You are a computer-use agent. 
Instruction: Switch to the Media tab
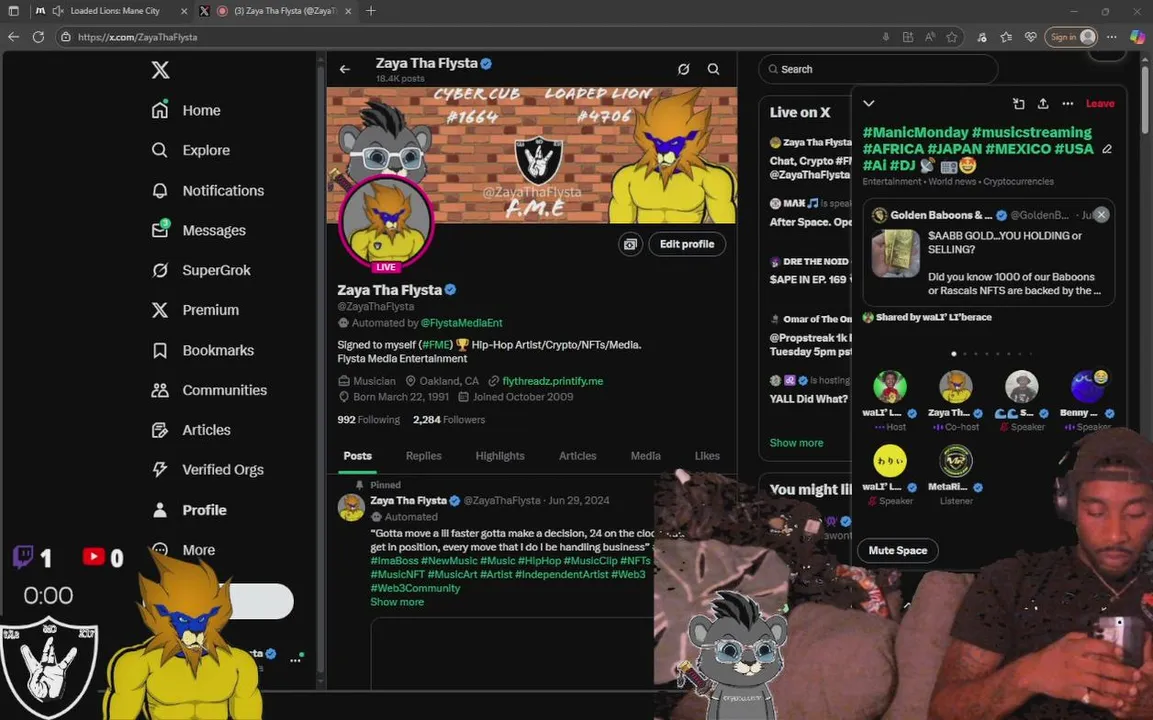pyautogui.click(x=646, y=456)
